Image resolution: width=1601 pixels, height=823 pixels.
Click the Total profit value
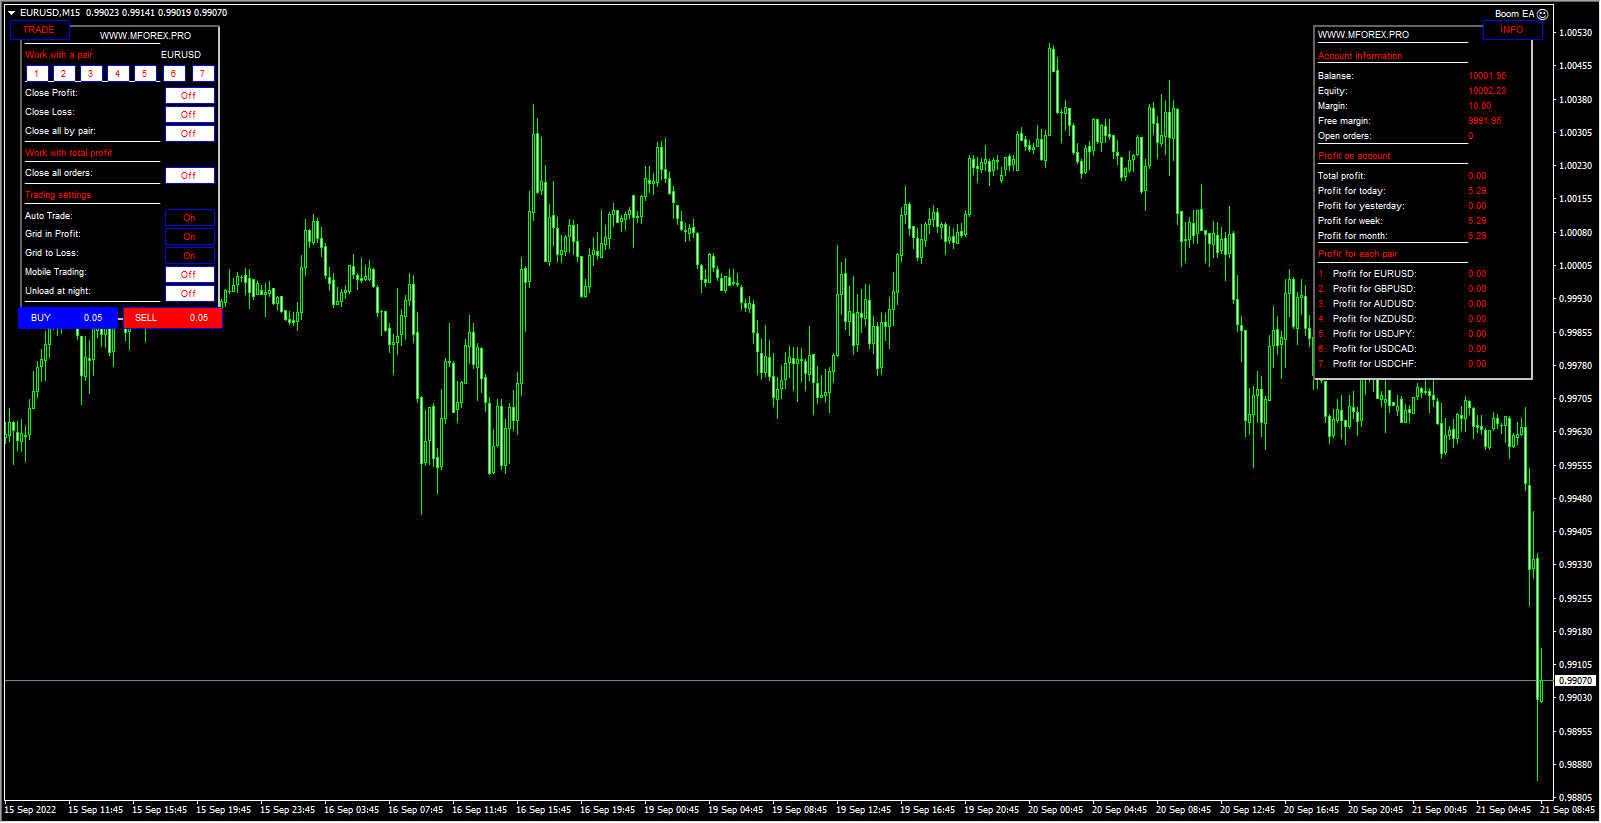(x=1477, y=176)
